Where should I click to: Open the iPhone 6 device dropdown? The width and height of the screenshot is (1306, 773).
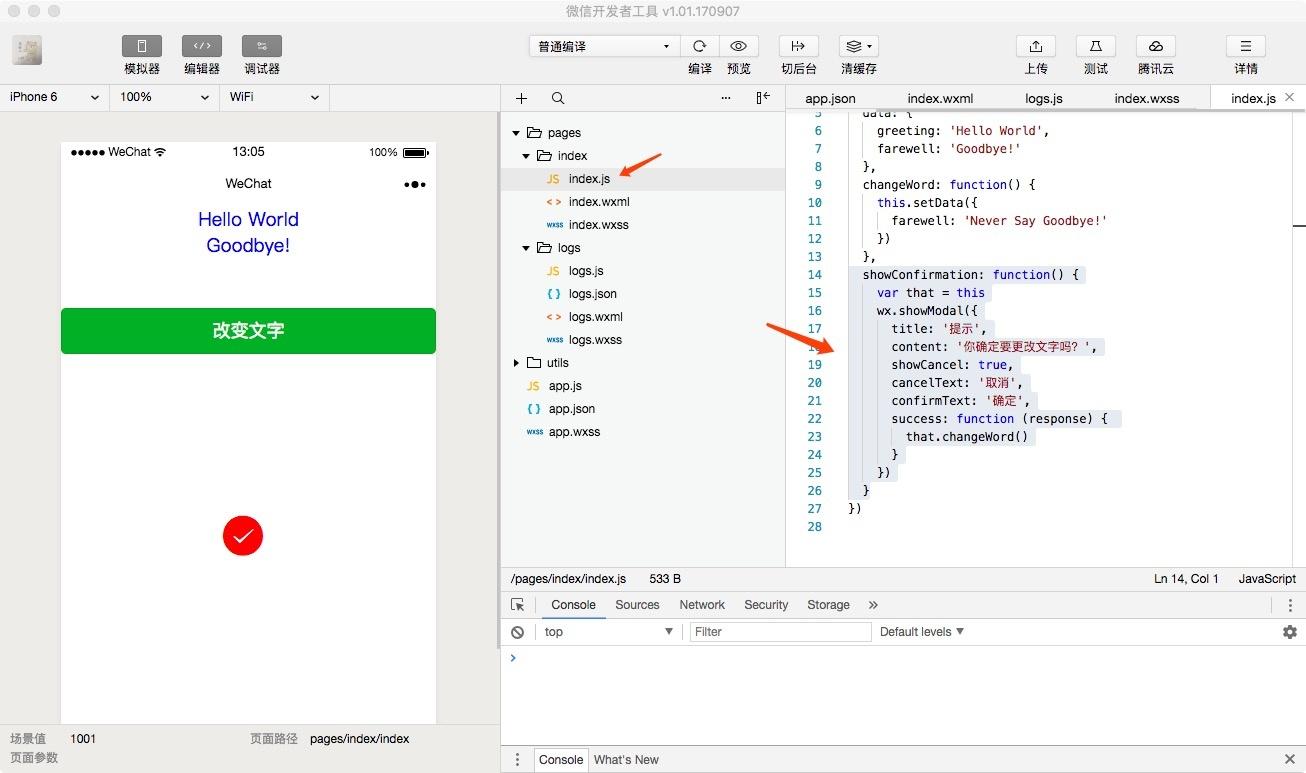[x=54, y=97]
